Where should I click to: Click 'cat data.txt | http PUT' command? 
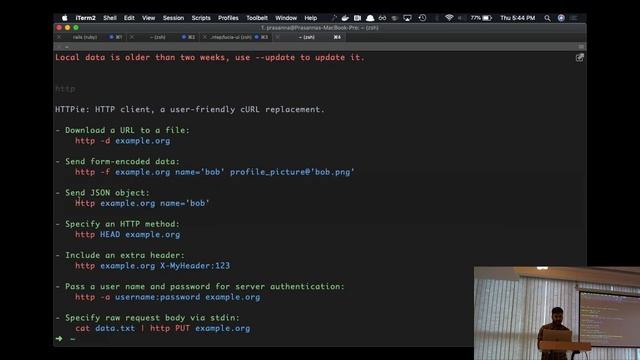pyautogui.click(x=162, y=328)
